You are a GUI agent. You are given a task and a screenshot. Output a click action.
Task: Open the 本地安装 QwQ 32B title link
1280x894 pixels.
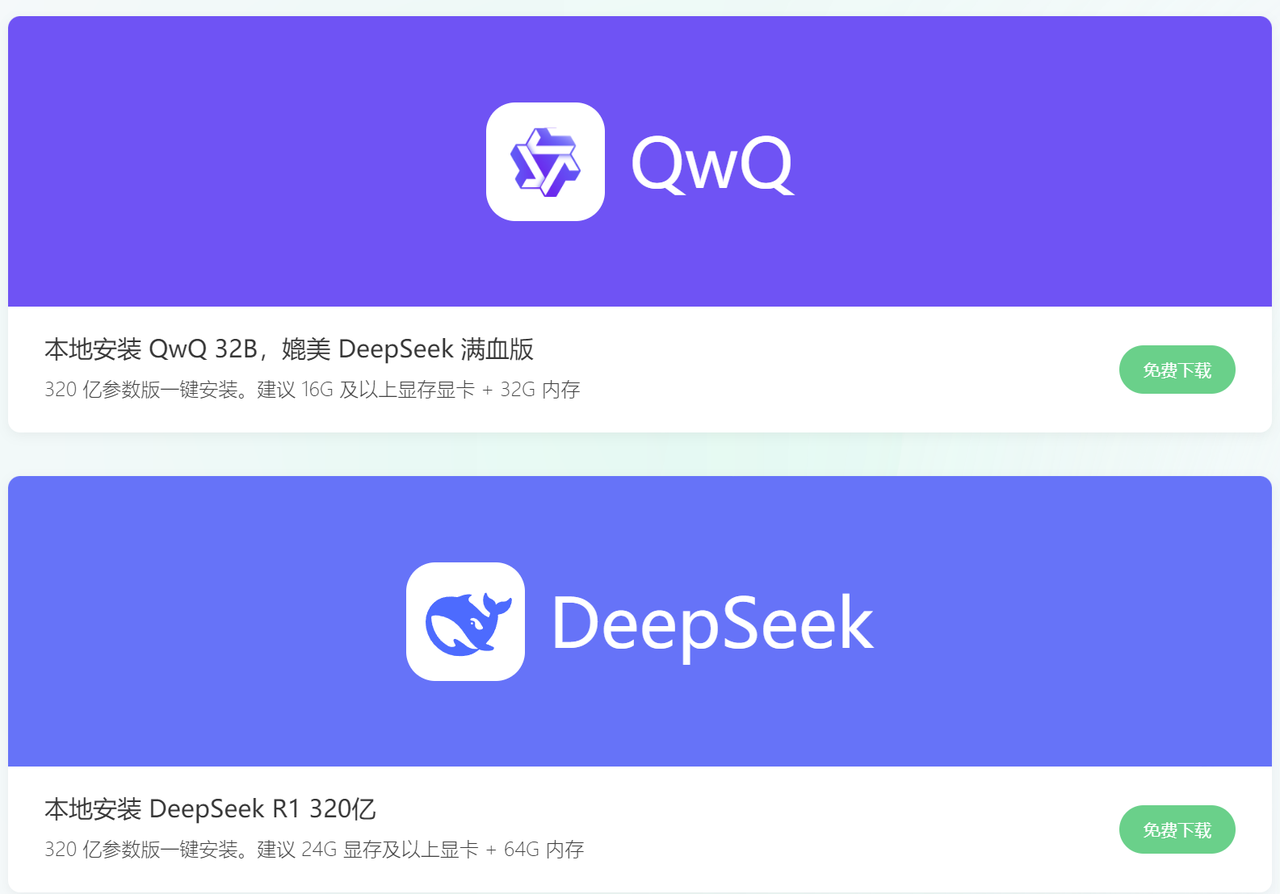coord(289,349)
